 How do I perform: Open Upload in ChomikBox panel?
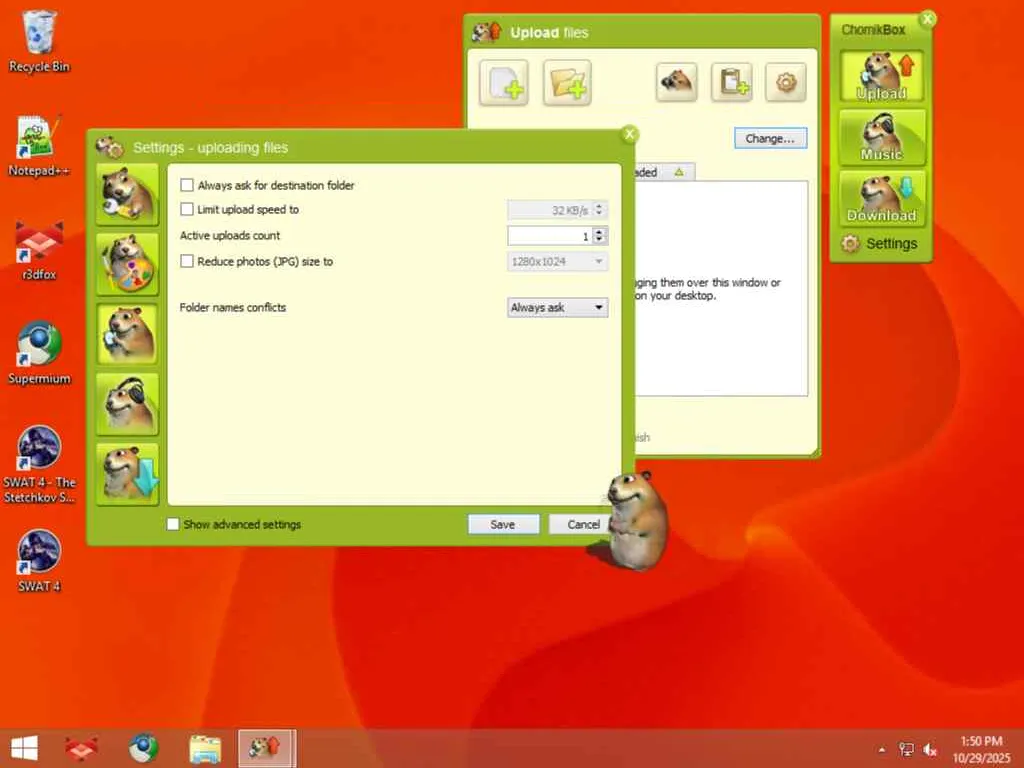click(x=882, y=76)
